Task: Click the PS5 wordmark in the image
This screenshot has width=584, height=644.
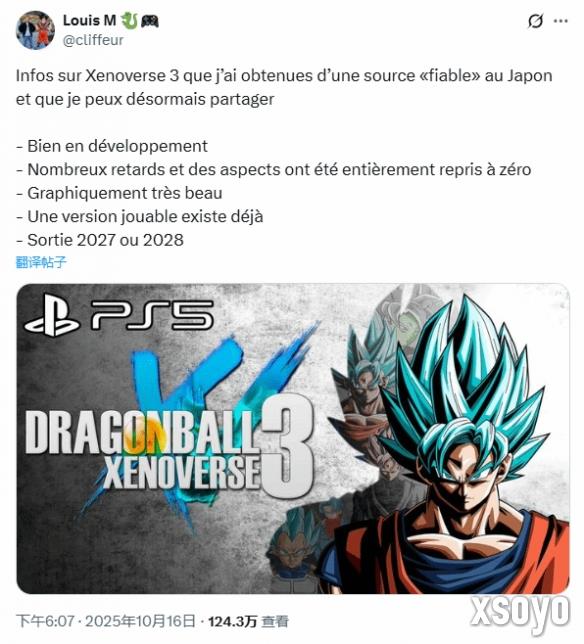Action: [152, 315]
